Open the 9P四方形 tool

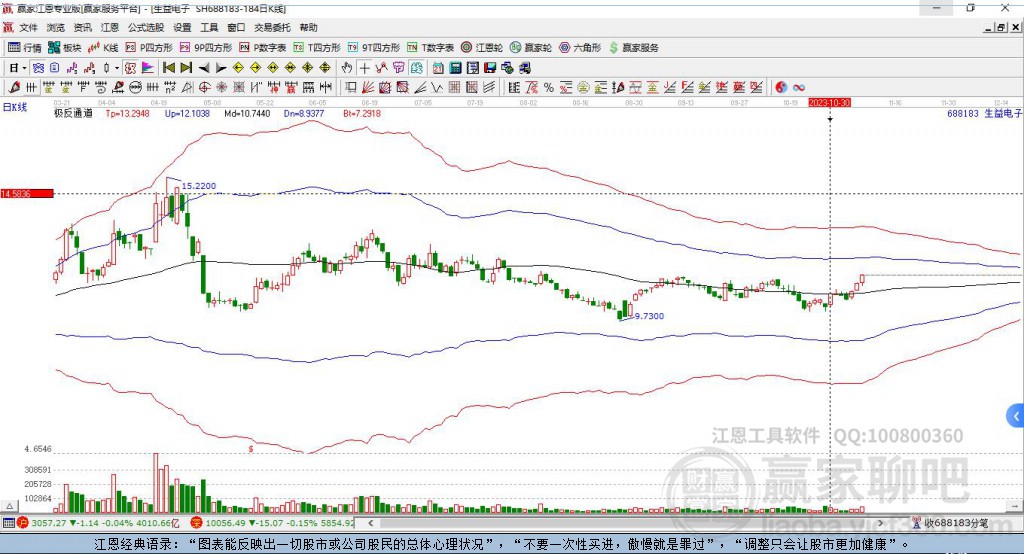pyautogui.click(x=206, y=48)
